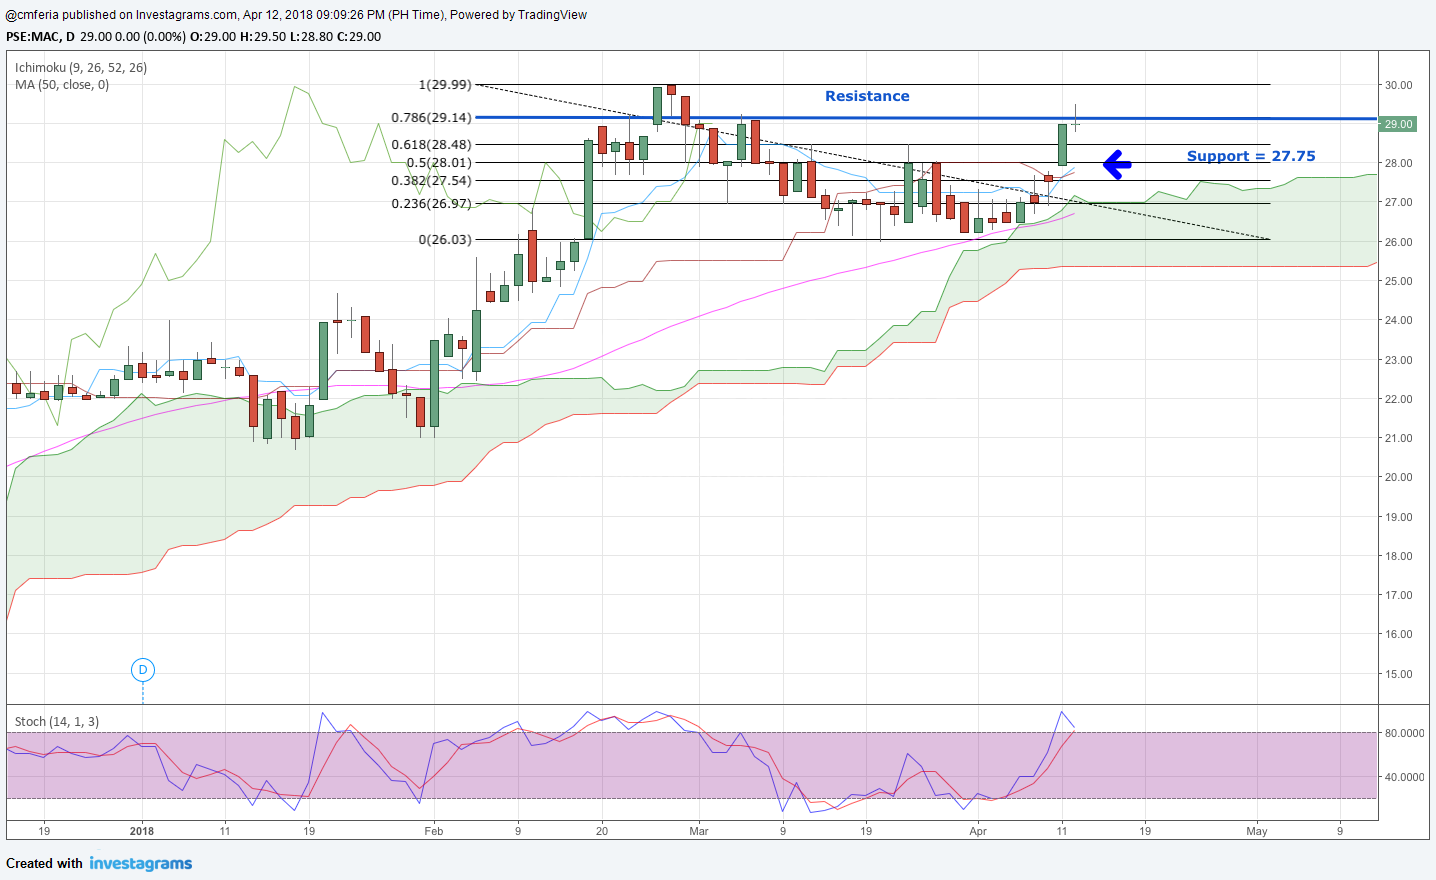Viewport: 1436px width, 880px height.
Task: Click the 'May' date axis label
Action: pos(1257,831)
